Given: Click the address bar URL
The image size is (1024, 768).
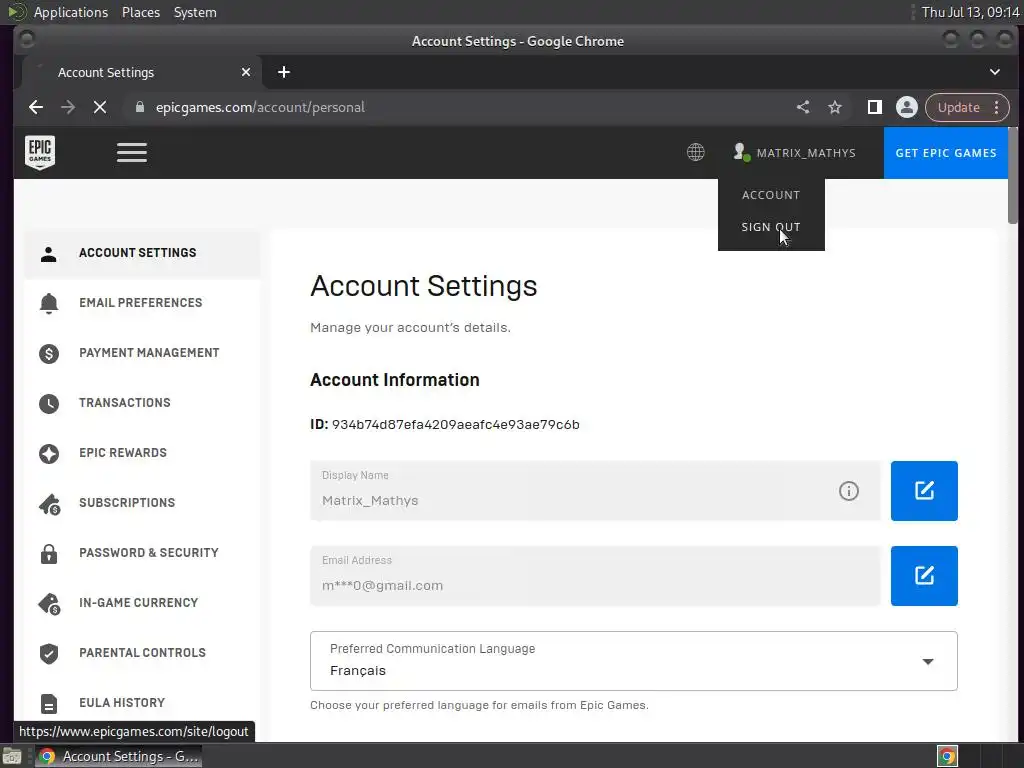Looking at the screenshot, I should 260,107.
